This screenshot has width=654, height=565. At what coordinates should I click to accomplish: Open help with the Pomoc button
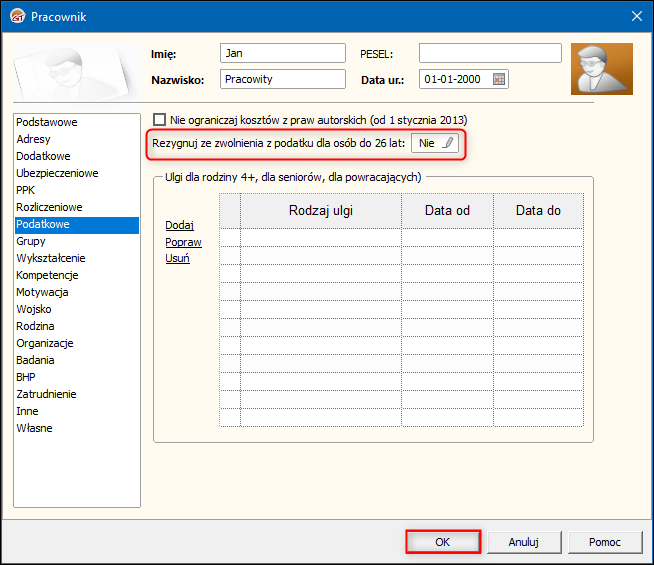point(604,542)
